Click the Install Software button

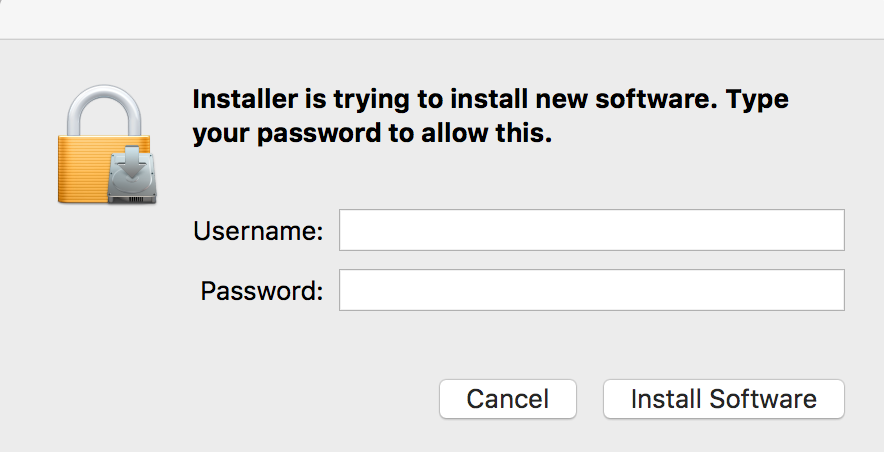point(723,399)
